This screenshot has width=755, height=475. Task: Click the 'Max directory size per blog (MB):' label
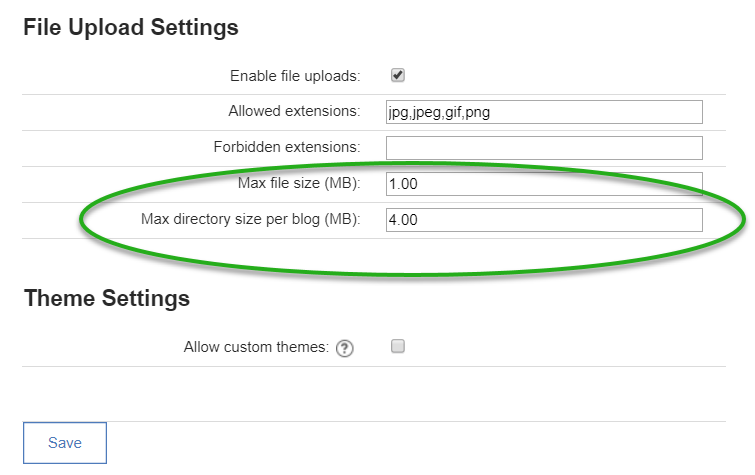[251, 219]
